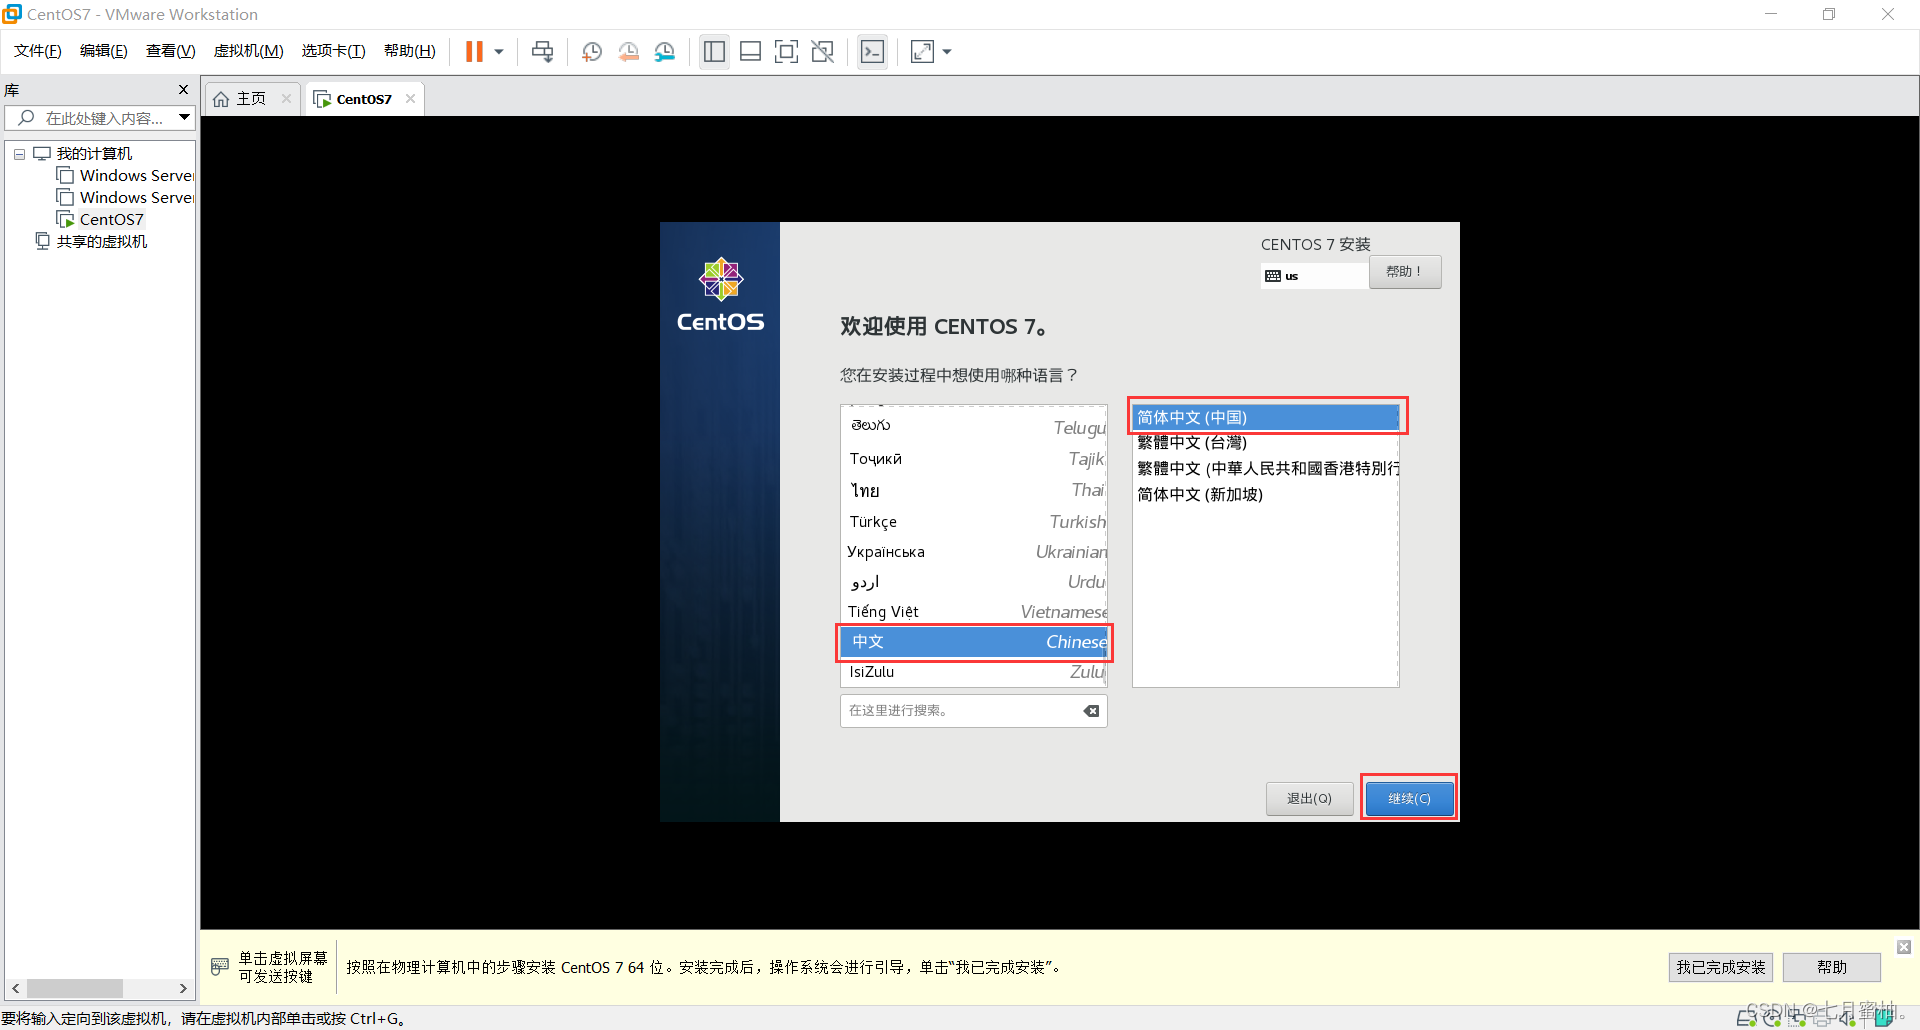Click 我已完成安装 button

[x=1720, y=967]
